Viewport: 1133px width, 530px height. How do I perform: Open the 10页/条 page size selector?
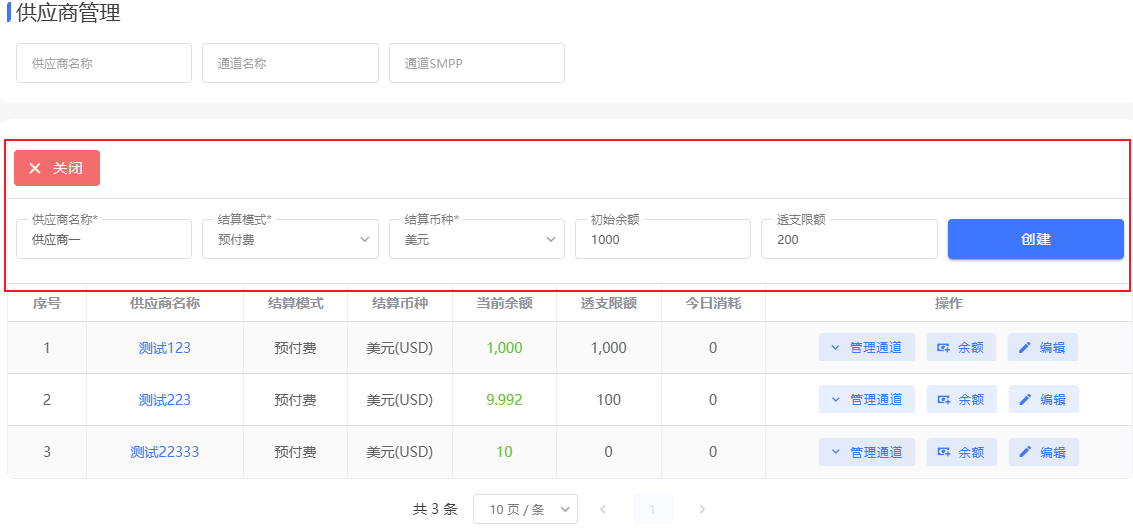524,509
